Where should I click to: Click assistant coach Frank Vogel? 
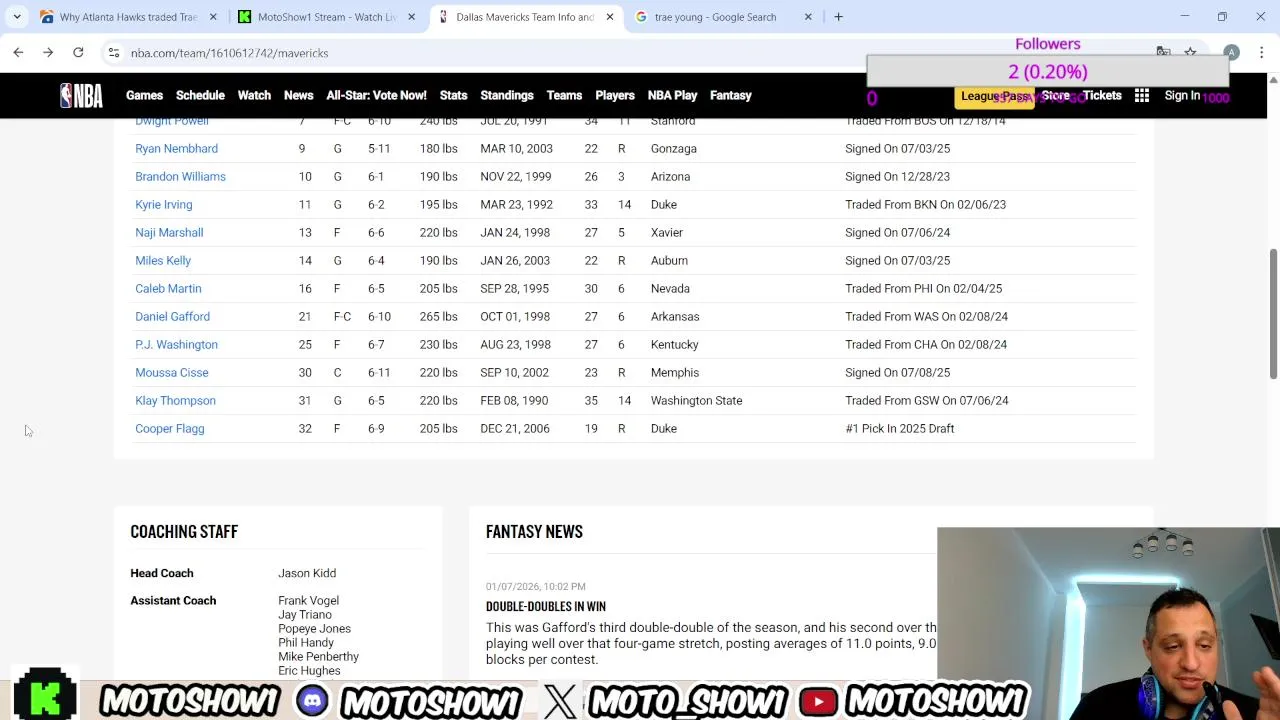pyautogui.click(x=308, y=600)
